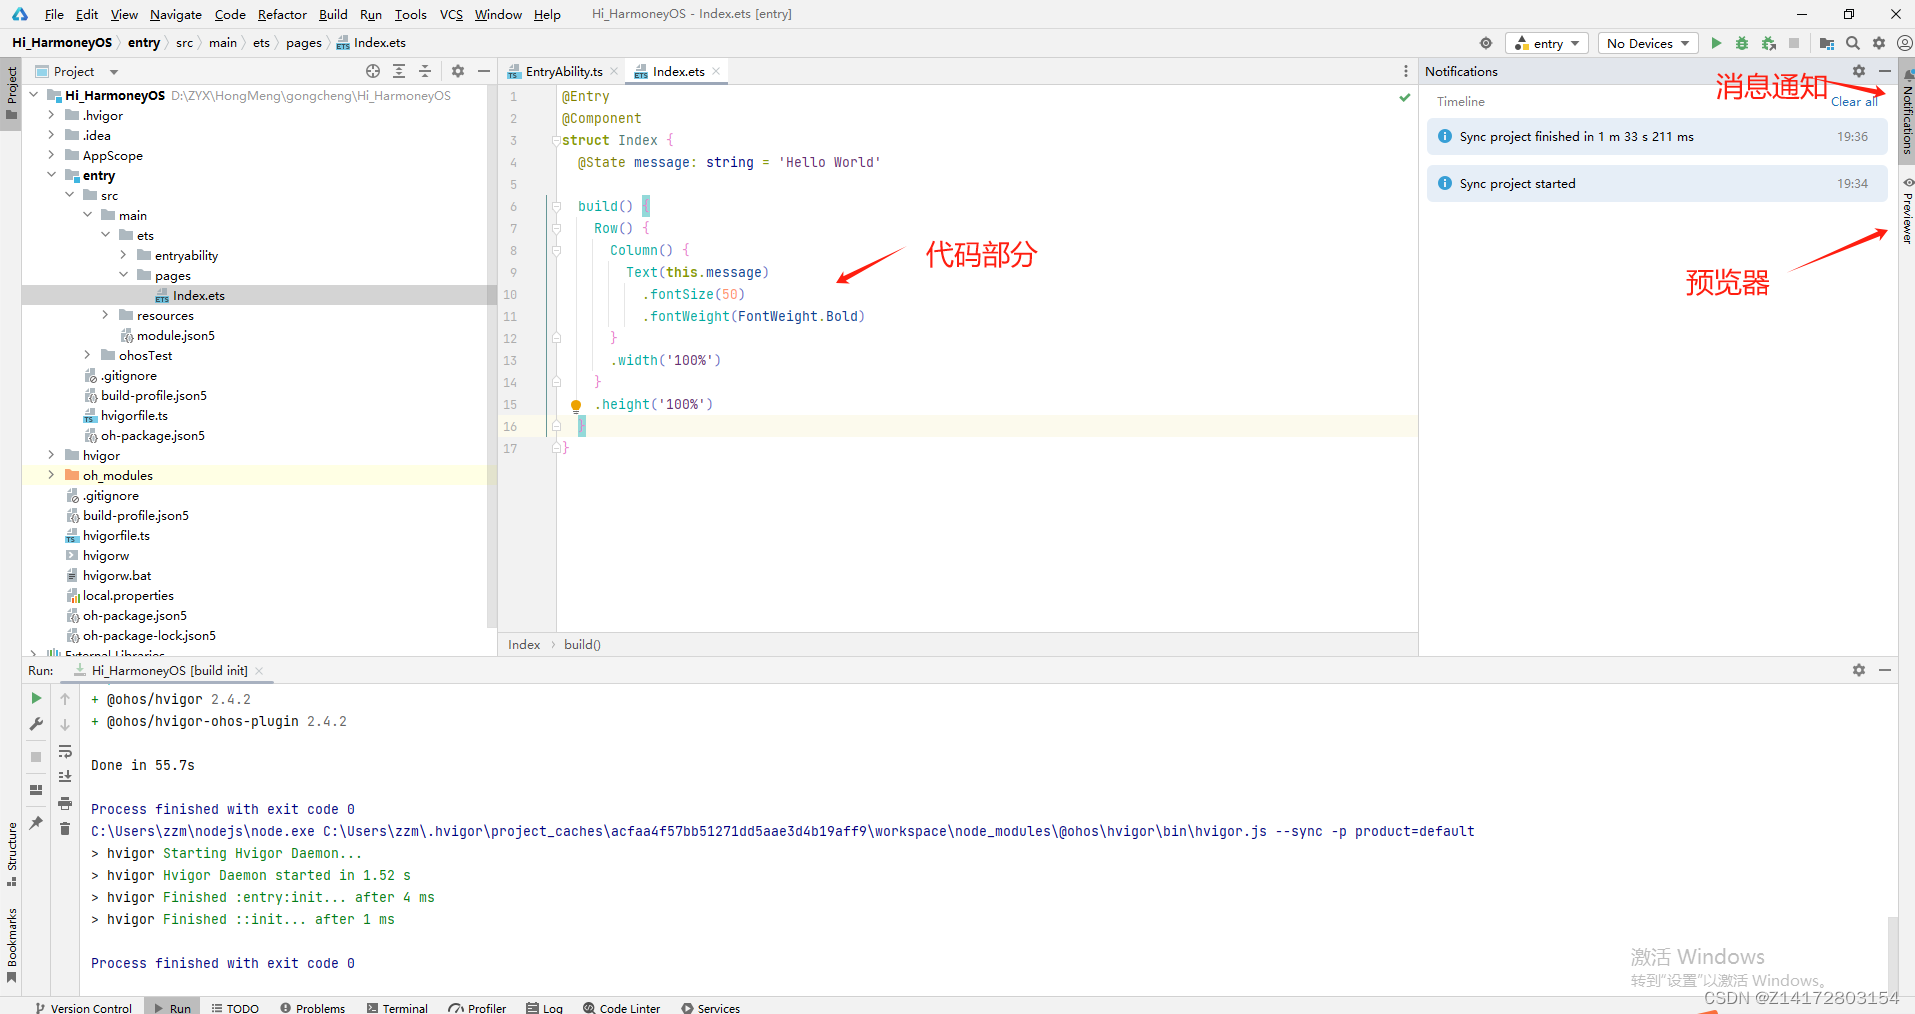1915x1014 pixels.
Task: Click the build() breadcrumb below the editor
Action: [582, 644]
